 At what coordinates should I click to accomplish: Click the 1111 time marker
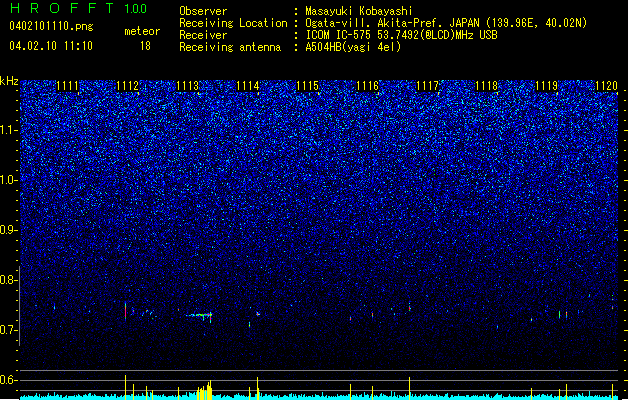click(67, 86)
